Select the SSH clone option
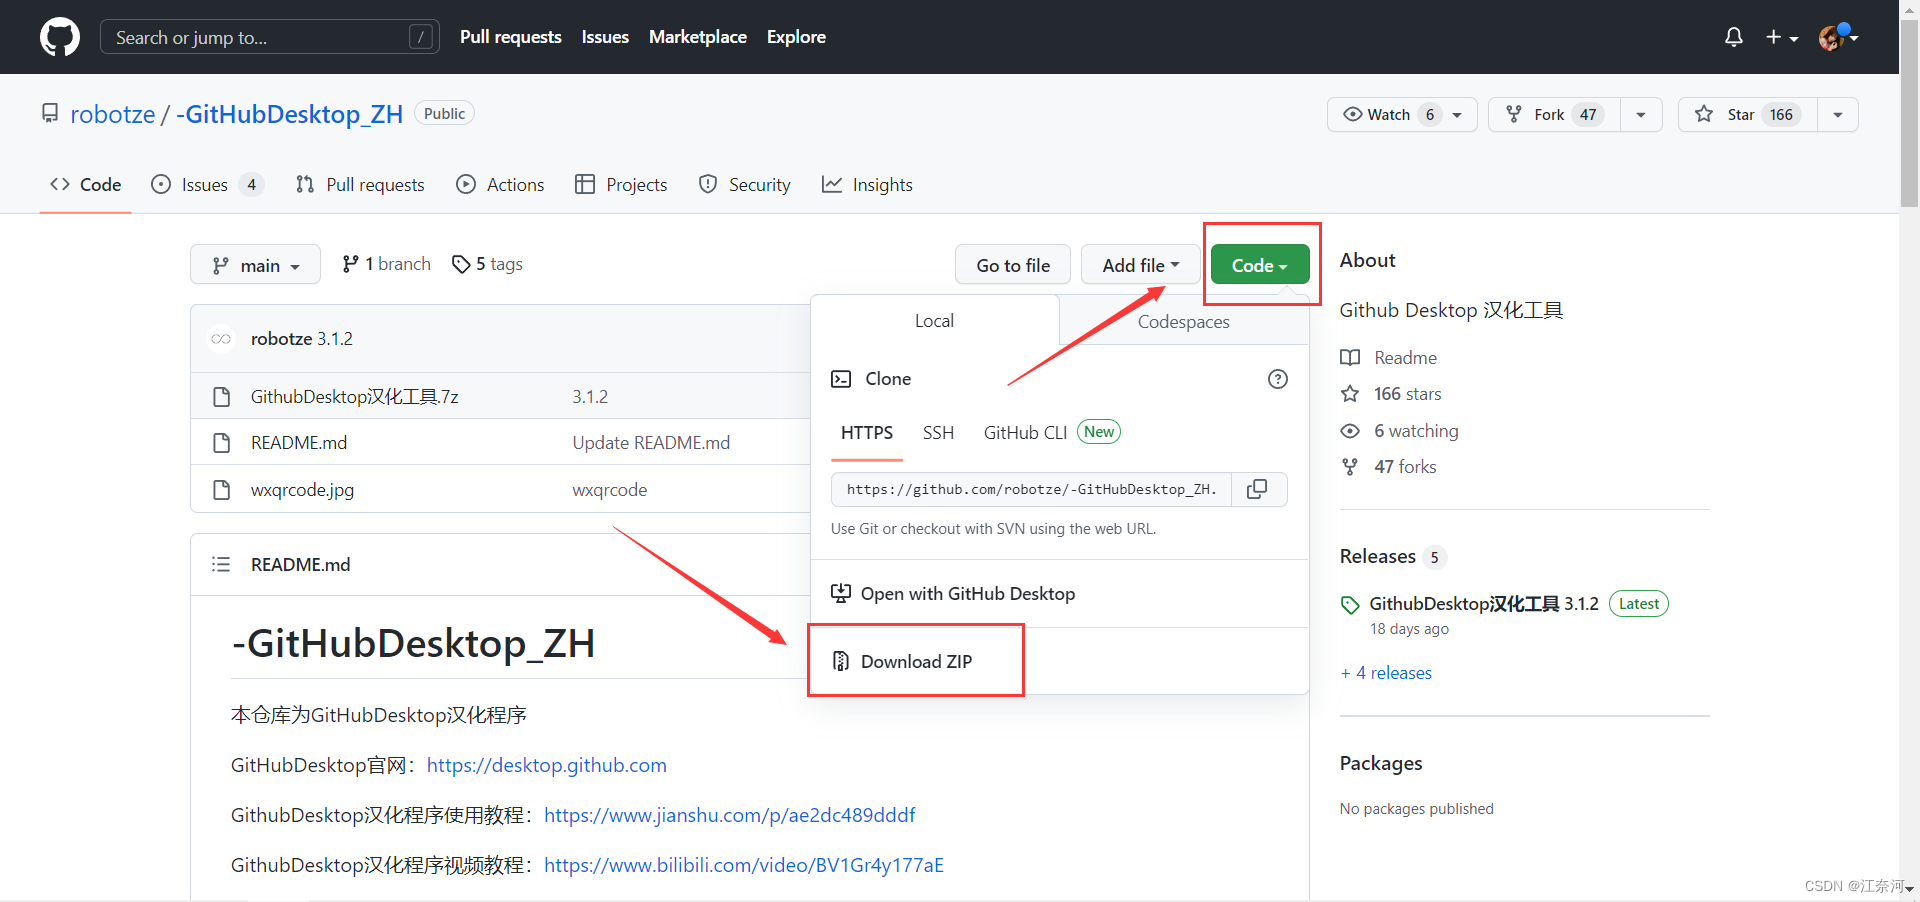Image resolution: width=1920 pixels, height=902 pixels. (x=938, y=433)
